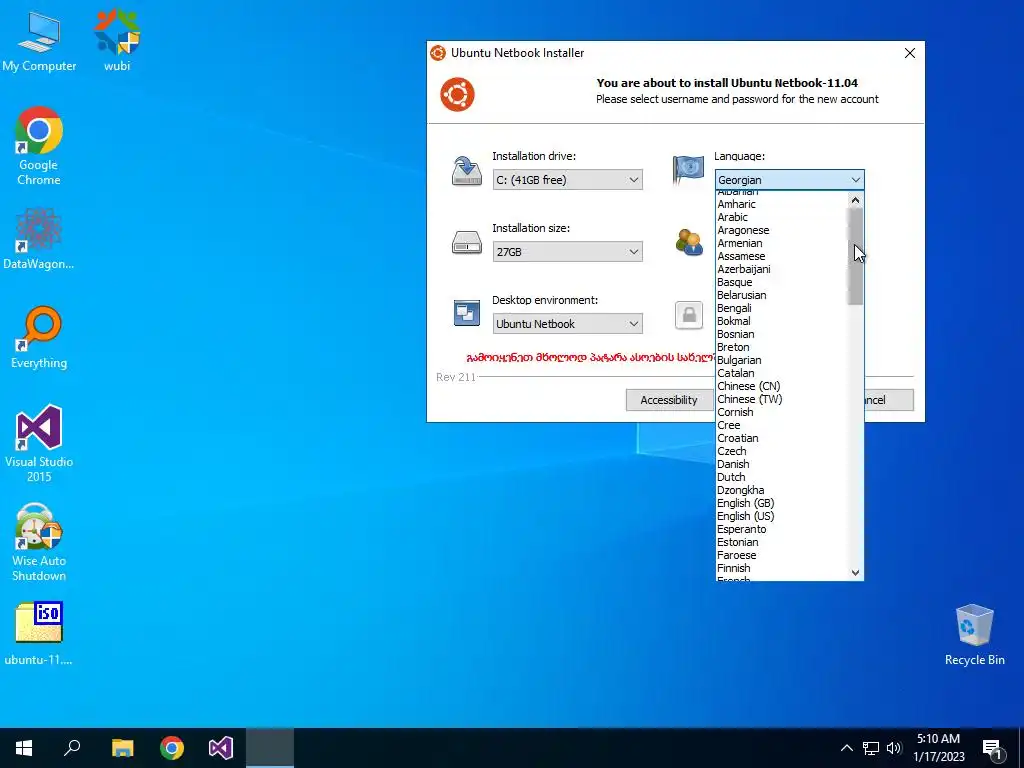Open Visual Studio from the taskbar
1024x768 pixels.
click(x=221, y=748)
